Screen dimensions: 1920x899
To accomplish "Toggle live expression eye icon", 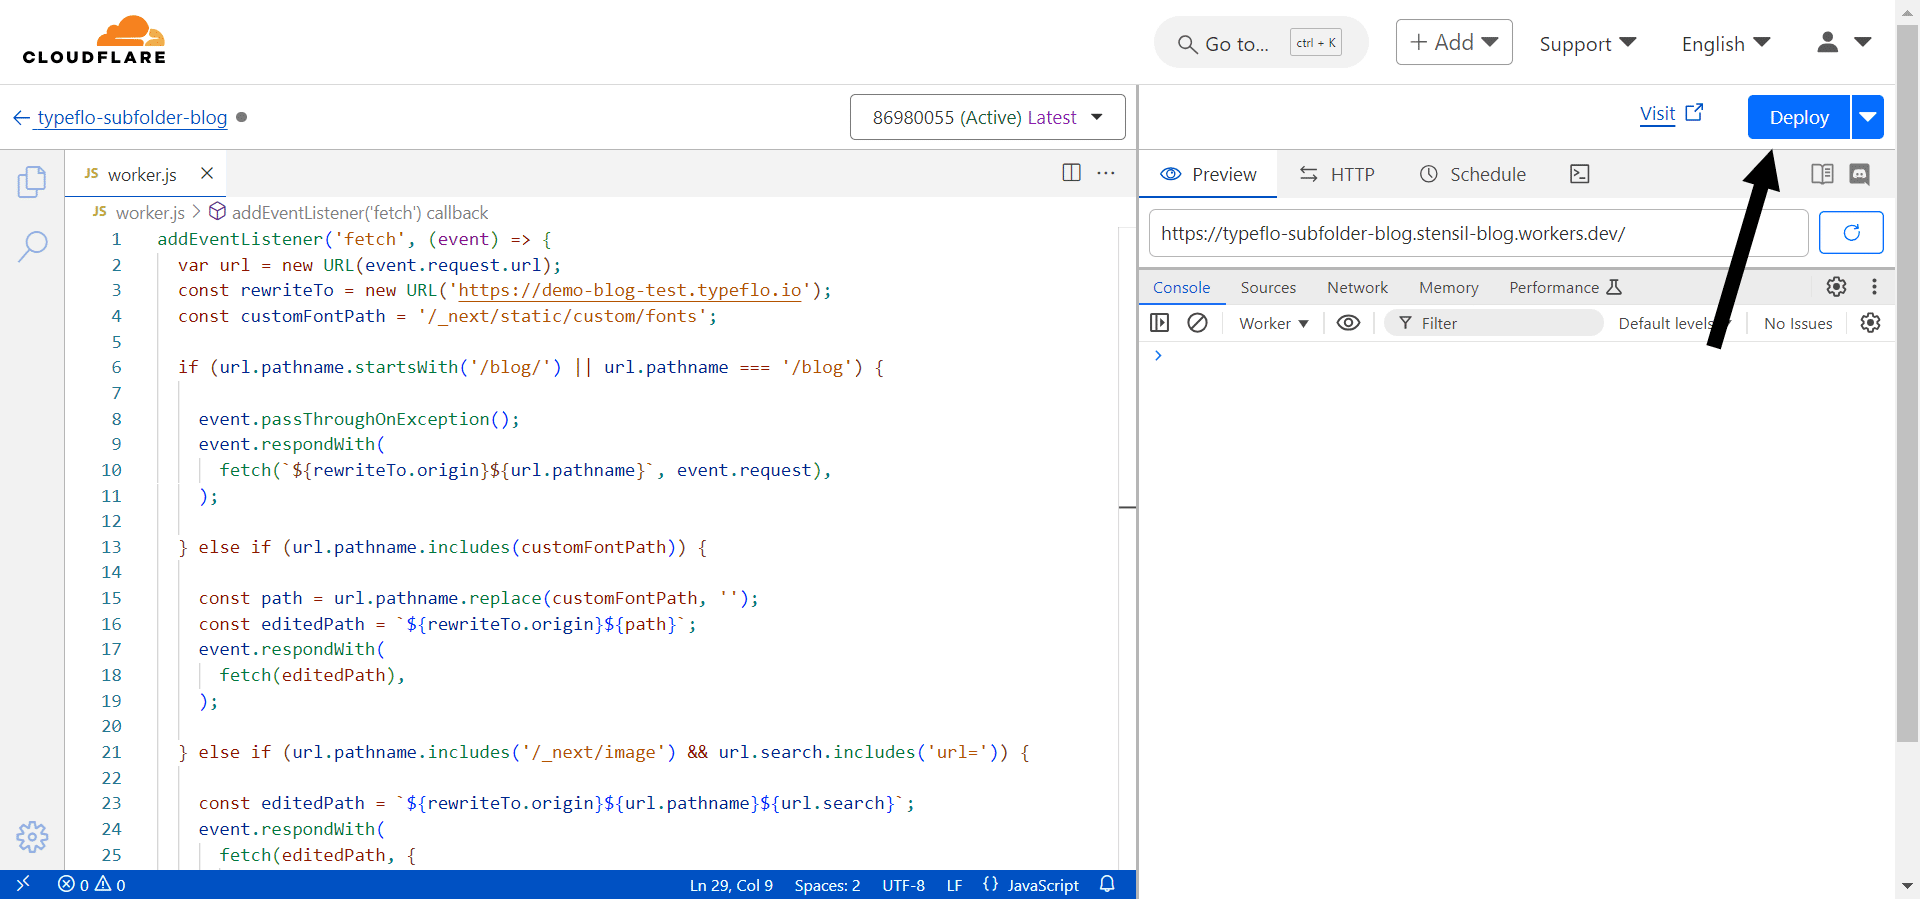I will (1348, 323).
